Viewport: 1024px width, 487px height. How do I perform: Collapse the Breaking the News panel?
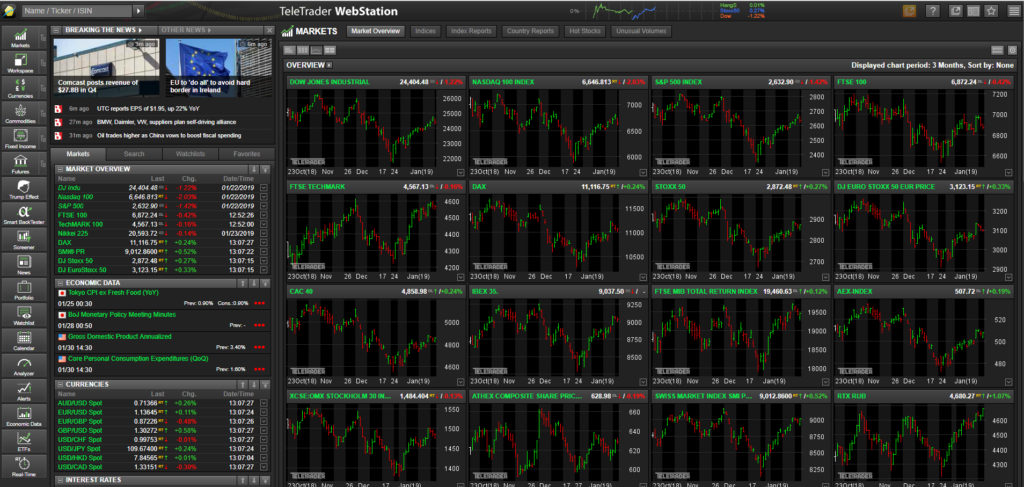coord(57,30)
